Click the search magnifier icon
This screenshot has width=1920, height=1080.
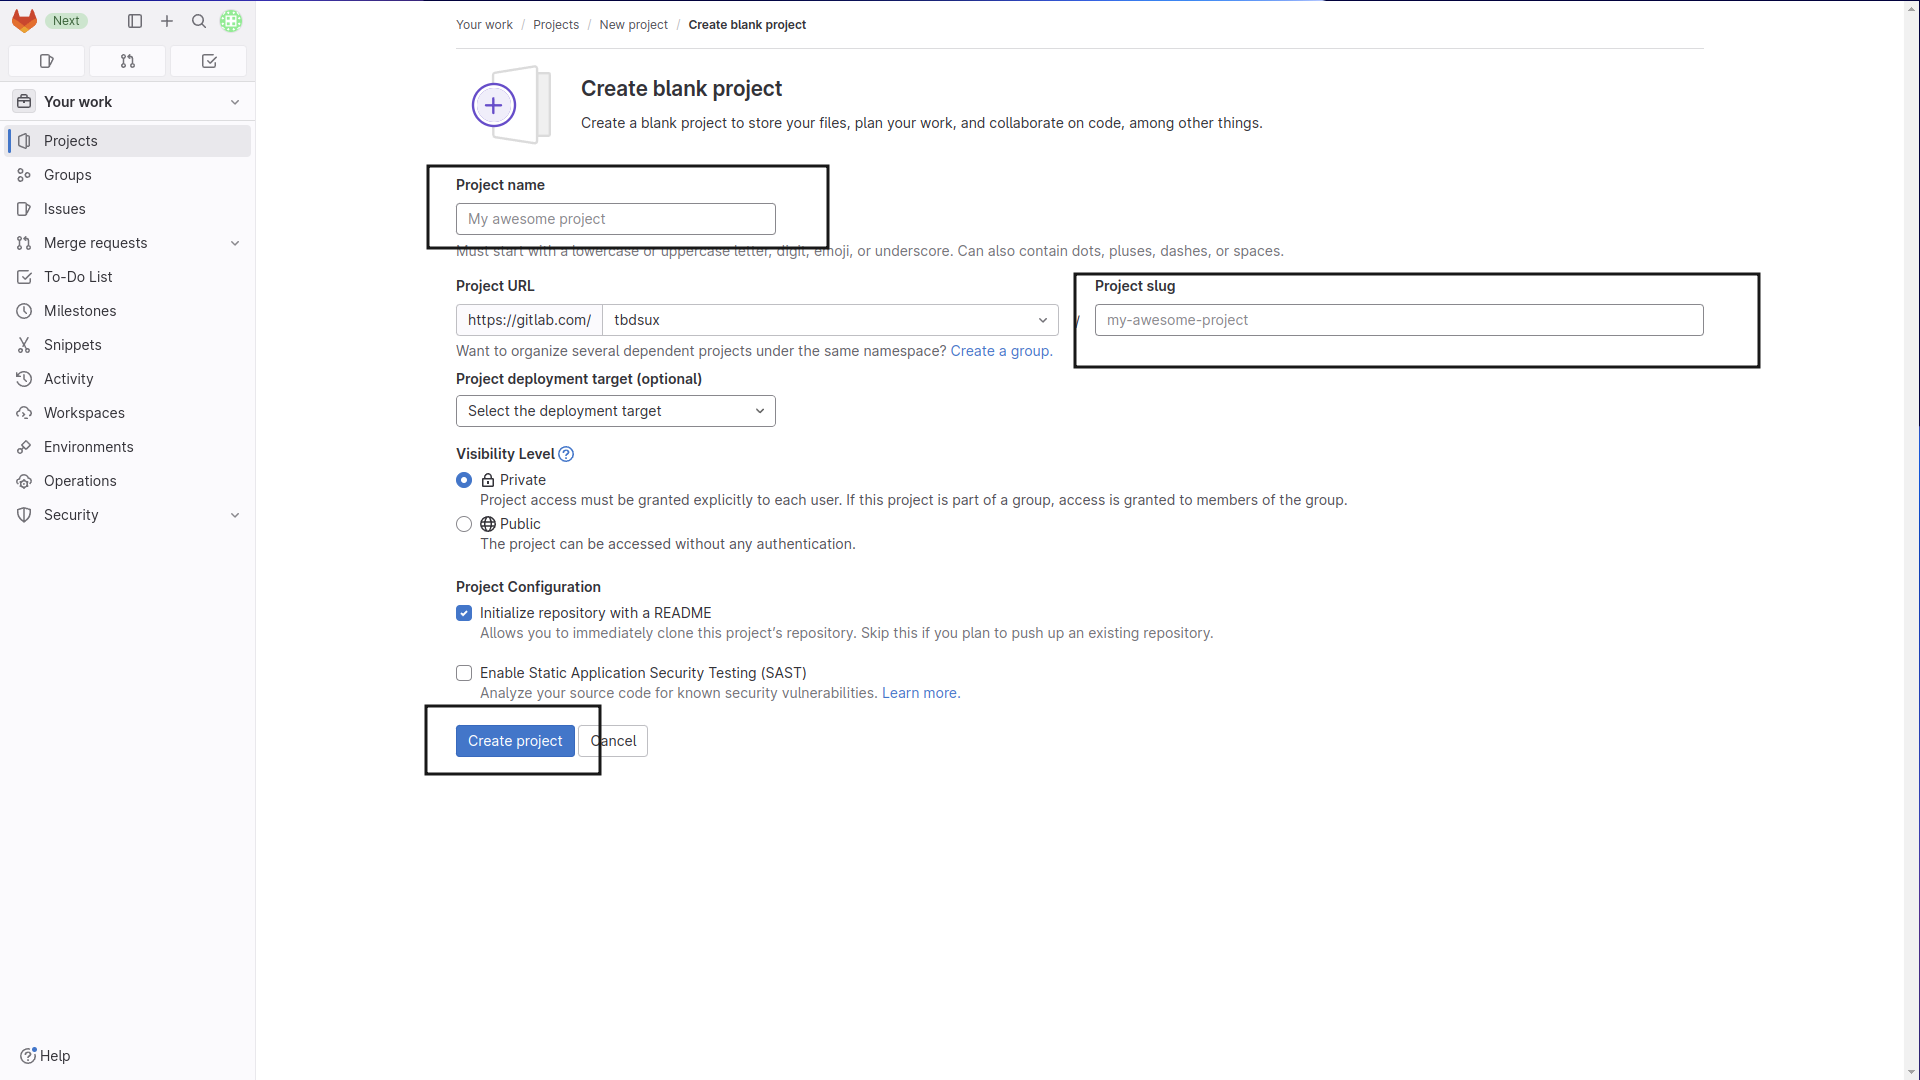point(199,21)
